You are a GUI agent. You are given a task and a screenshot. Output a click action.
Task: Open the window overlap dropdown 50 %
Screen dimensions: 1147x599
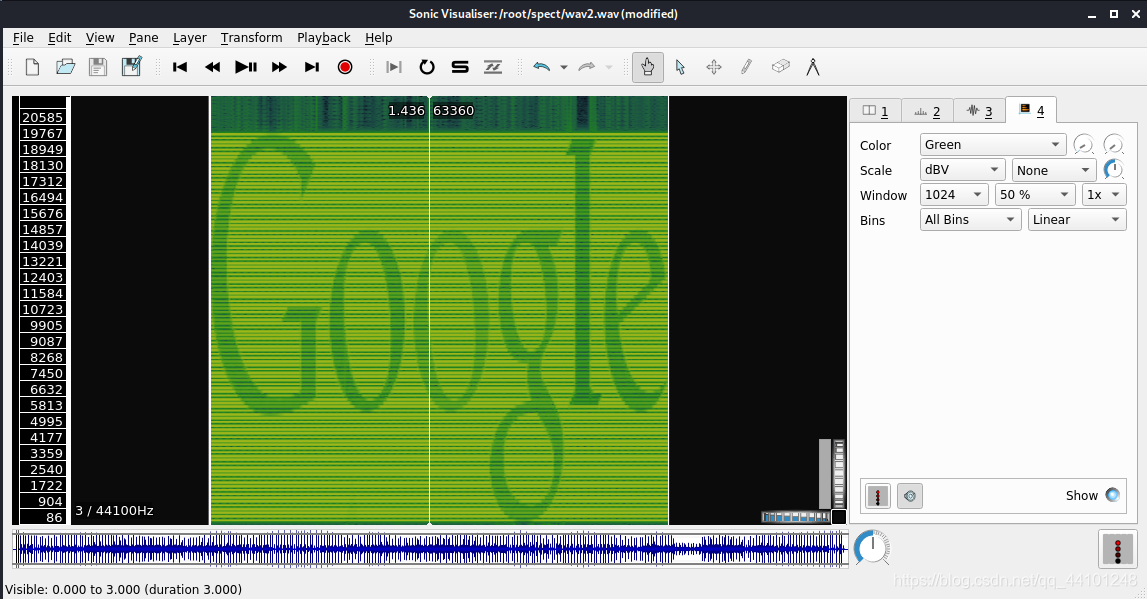[x=1034, y=195]
